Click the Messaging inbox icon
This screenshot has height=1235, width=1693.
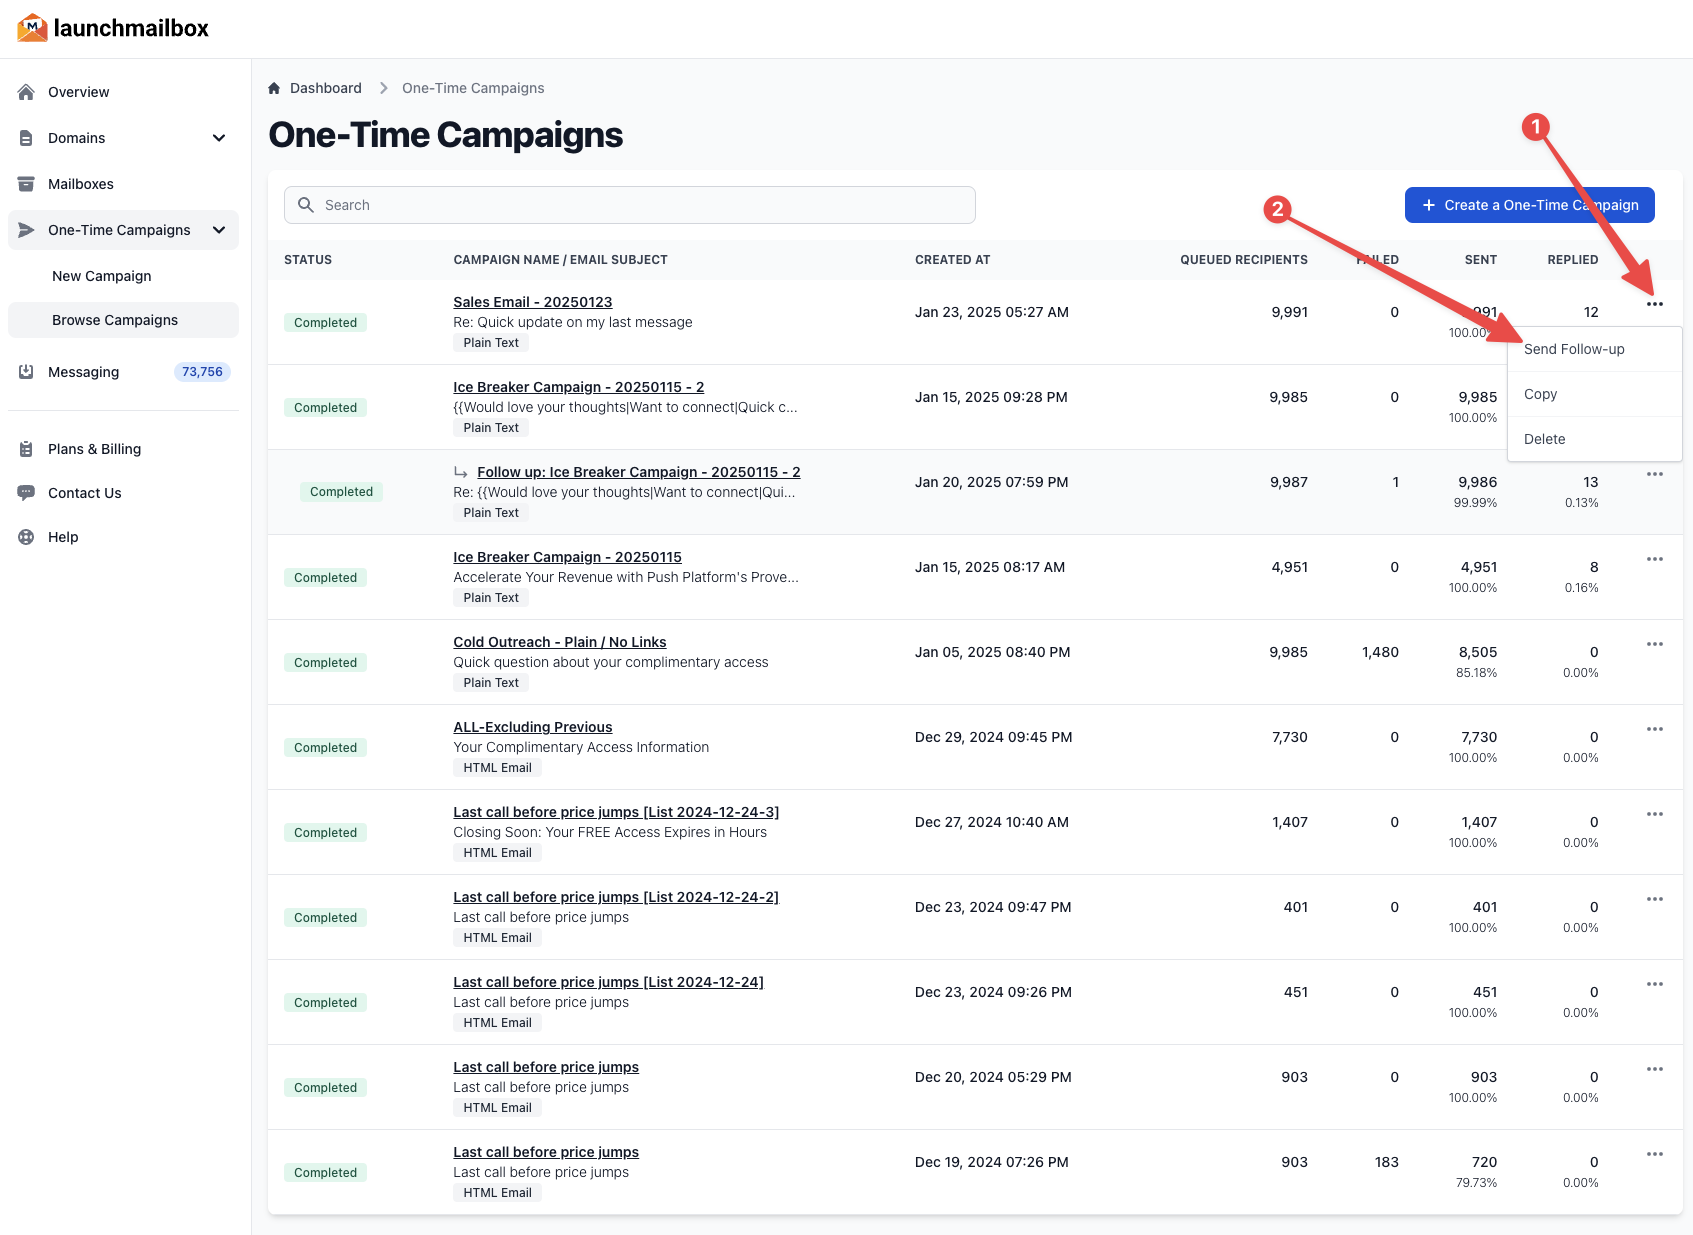[27, 372]
